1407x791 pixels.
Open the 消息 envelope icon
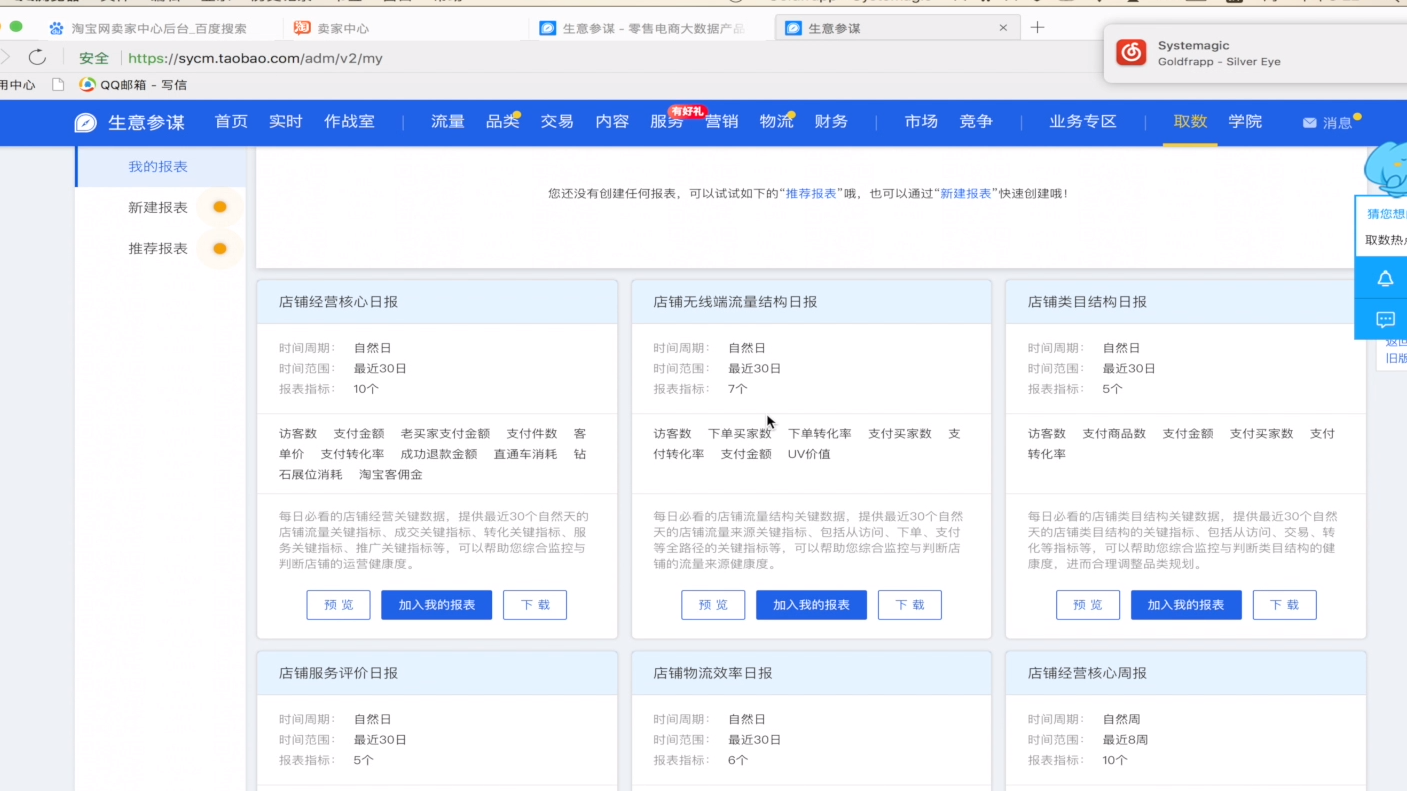pos(1309,123)
